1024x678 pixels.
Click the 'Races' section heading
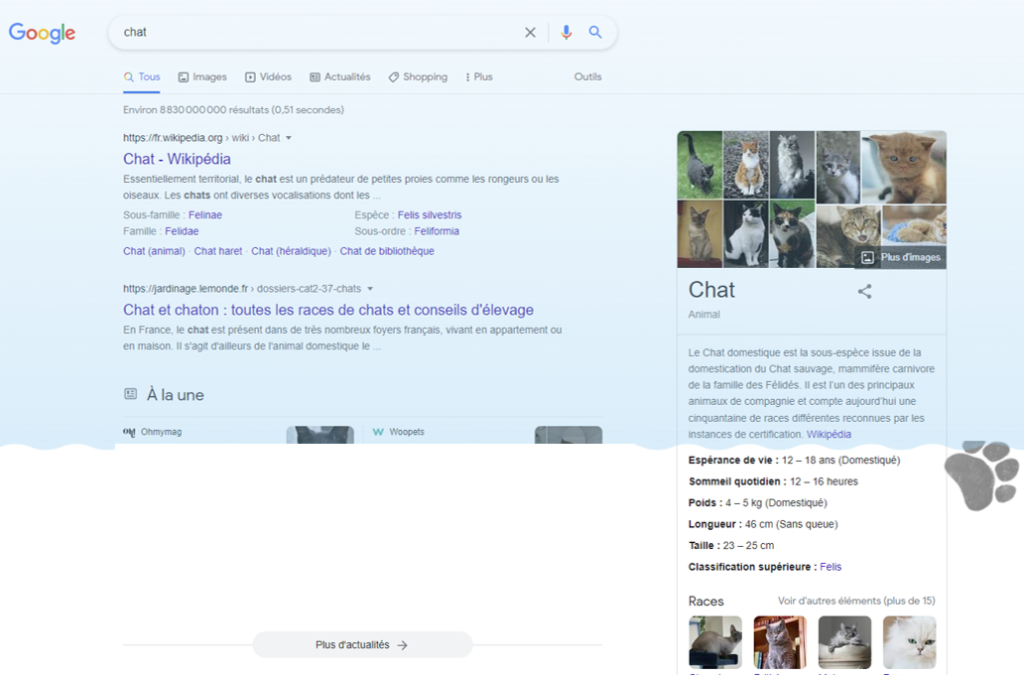(706, 601)
